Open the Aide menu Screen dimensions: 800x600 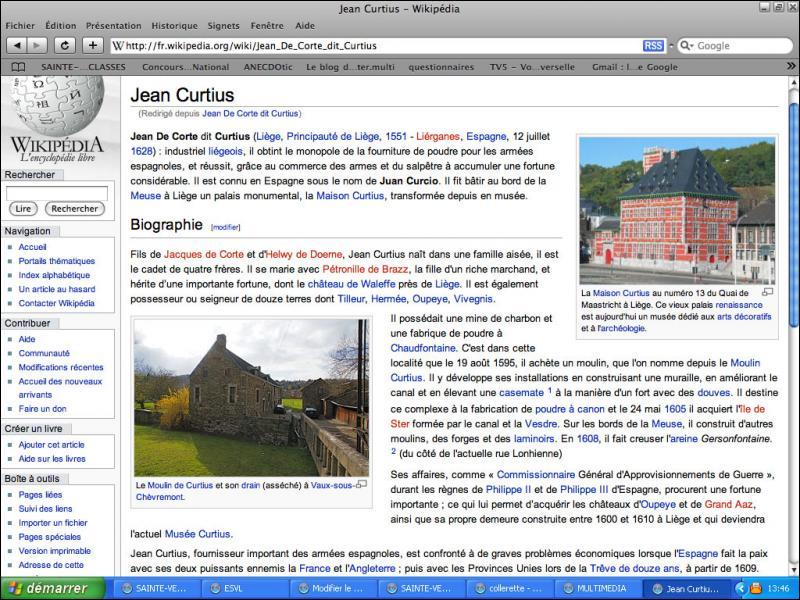[305, 26]
